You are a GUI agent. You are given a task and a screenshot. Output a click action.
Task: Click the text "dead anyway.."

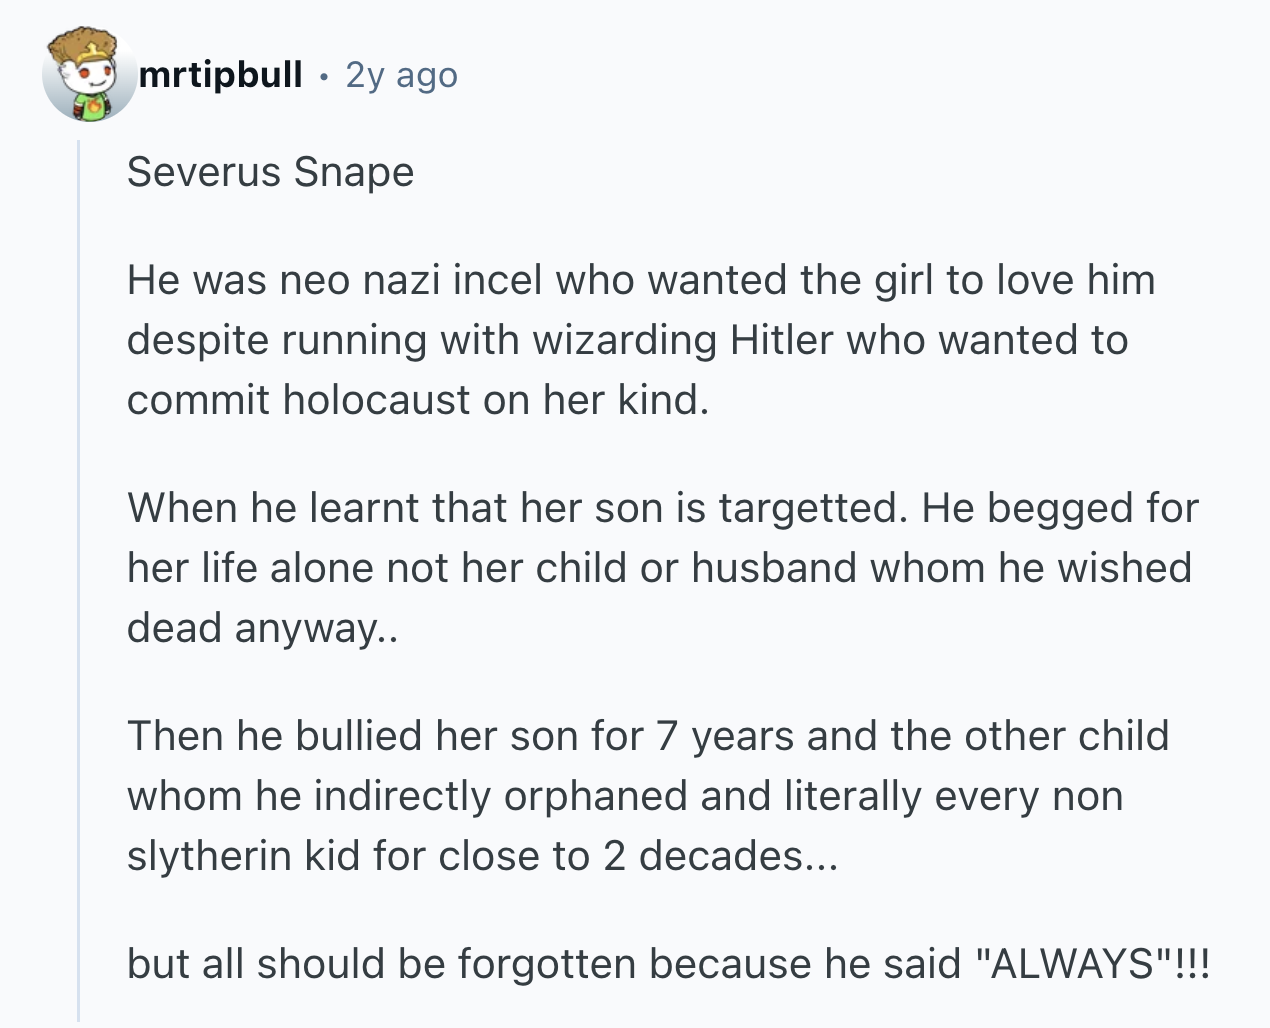click(x=262, y=628)
